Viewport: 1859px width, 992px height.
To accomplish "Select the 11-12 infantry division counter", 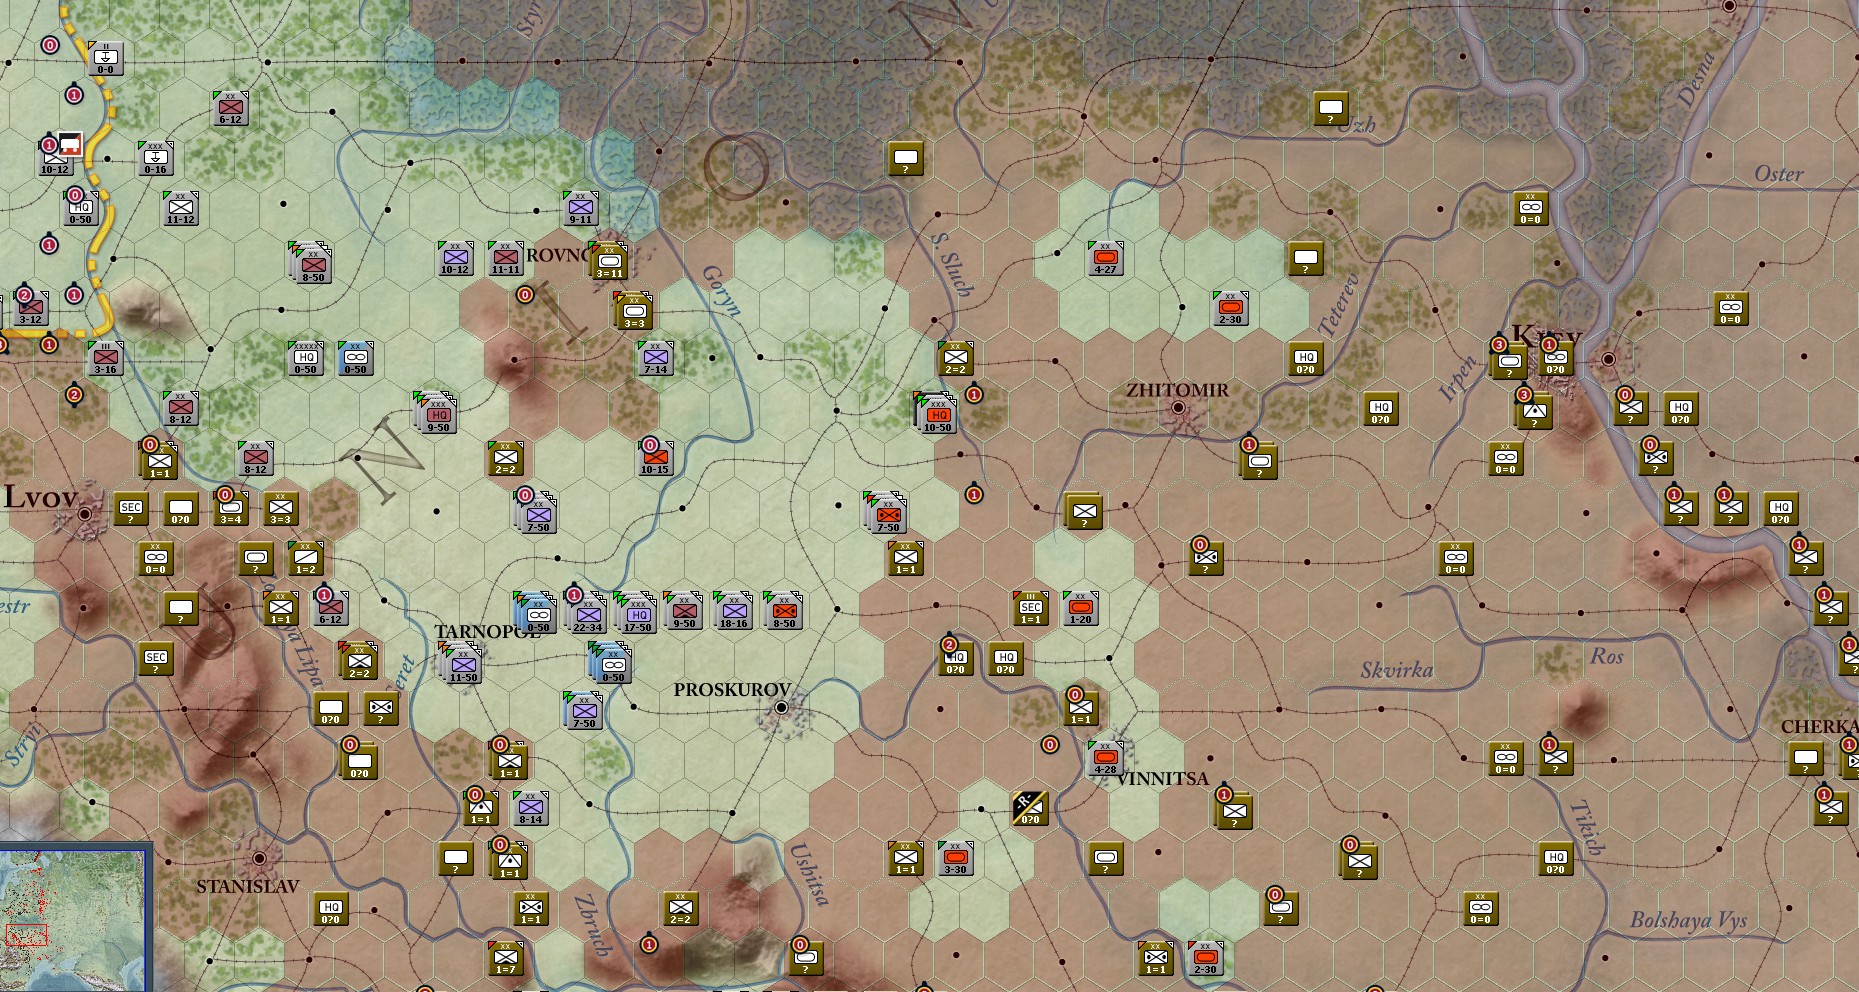I will 181,208.
